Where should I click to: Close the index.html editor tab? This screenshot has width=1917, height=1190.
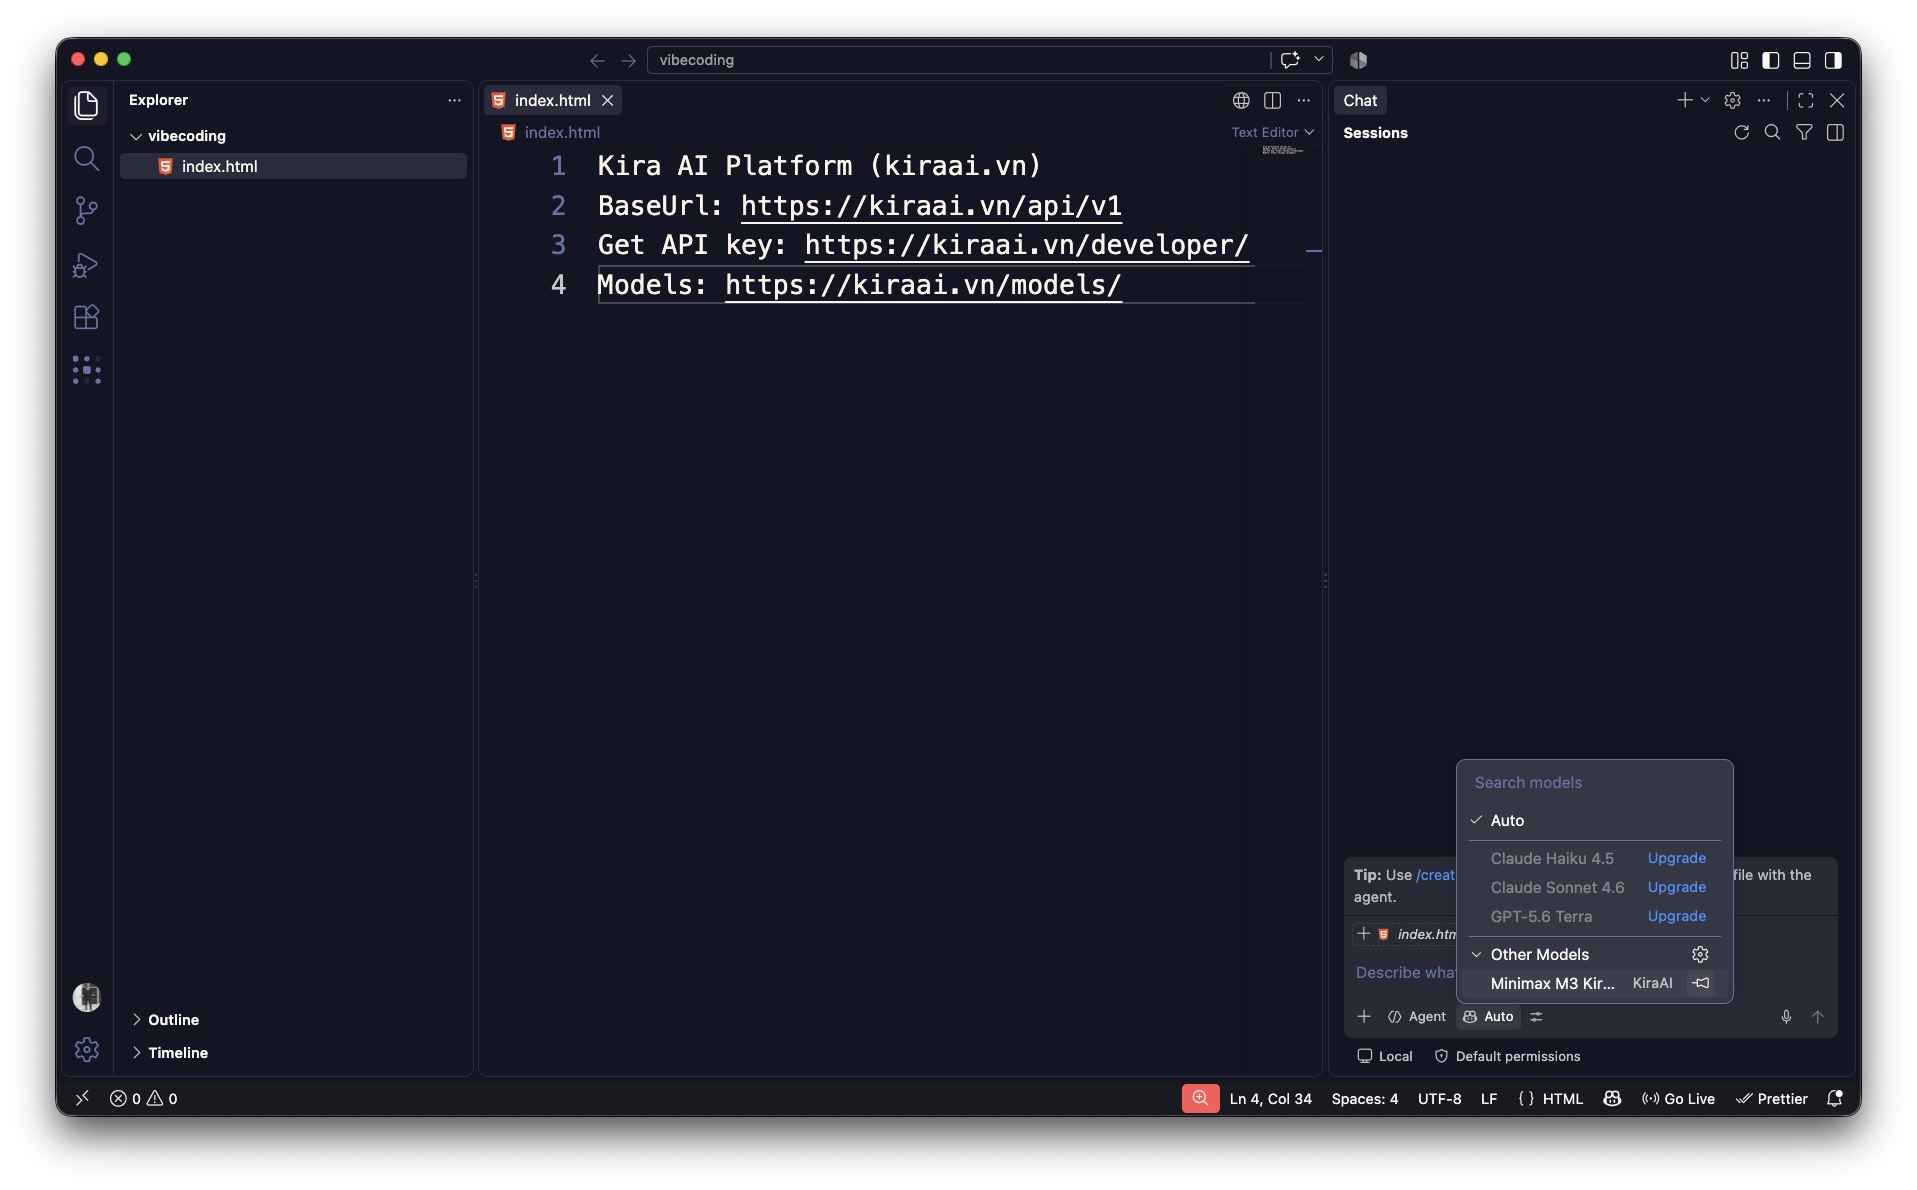607,100
